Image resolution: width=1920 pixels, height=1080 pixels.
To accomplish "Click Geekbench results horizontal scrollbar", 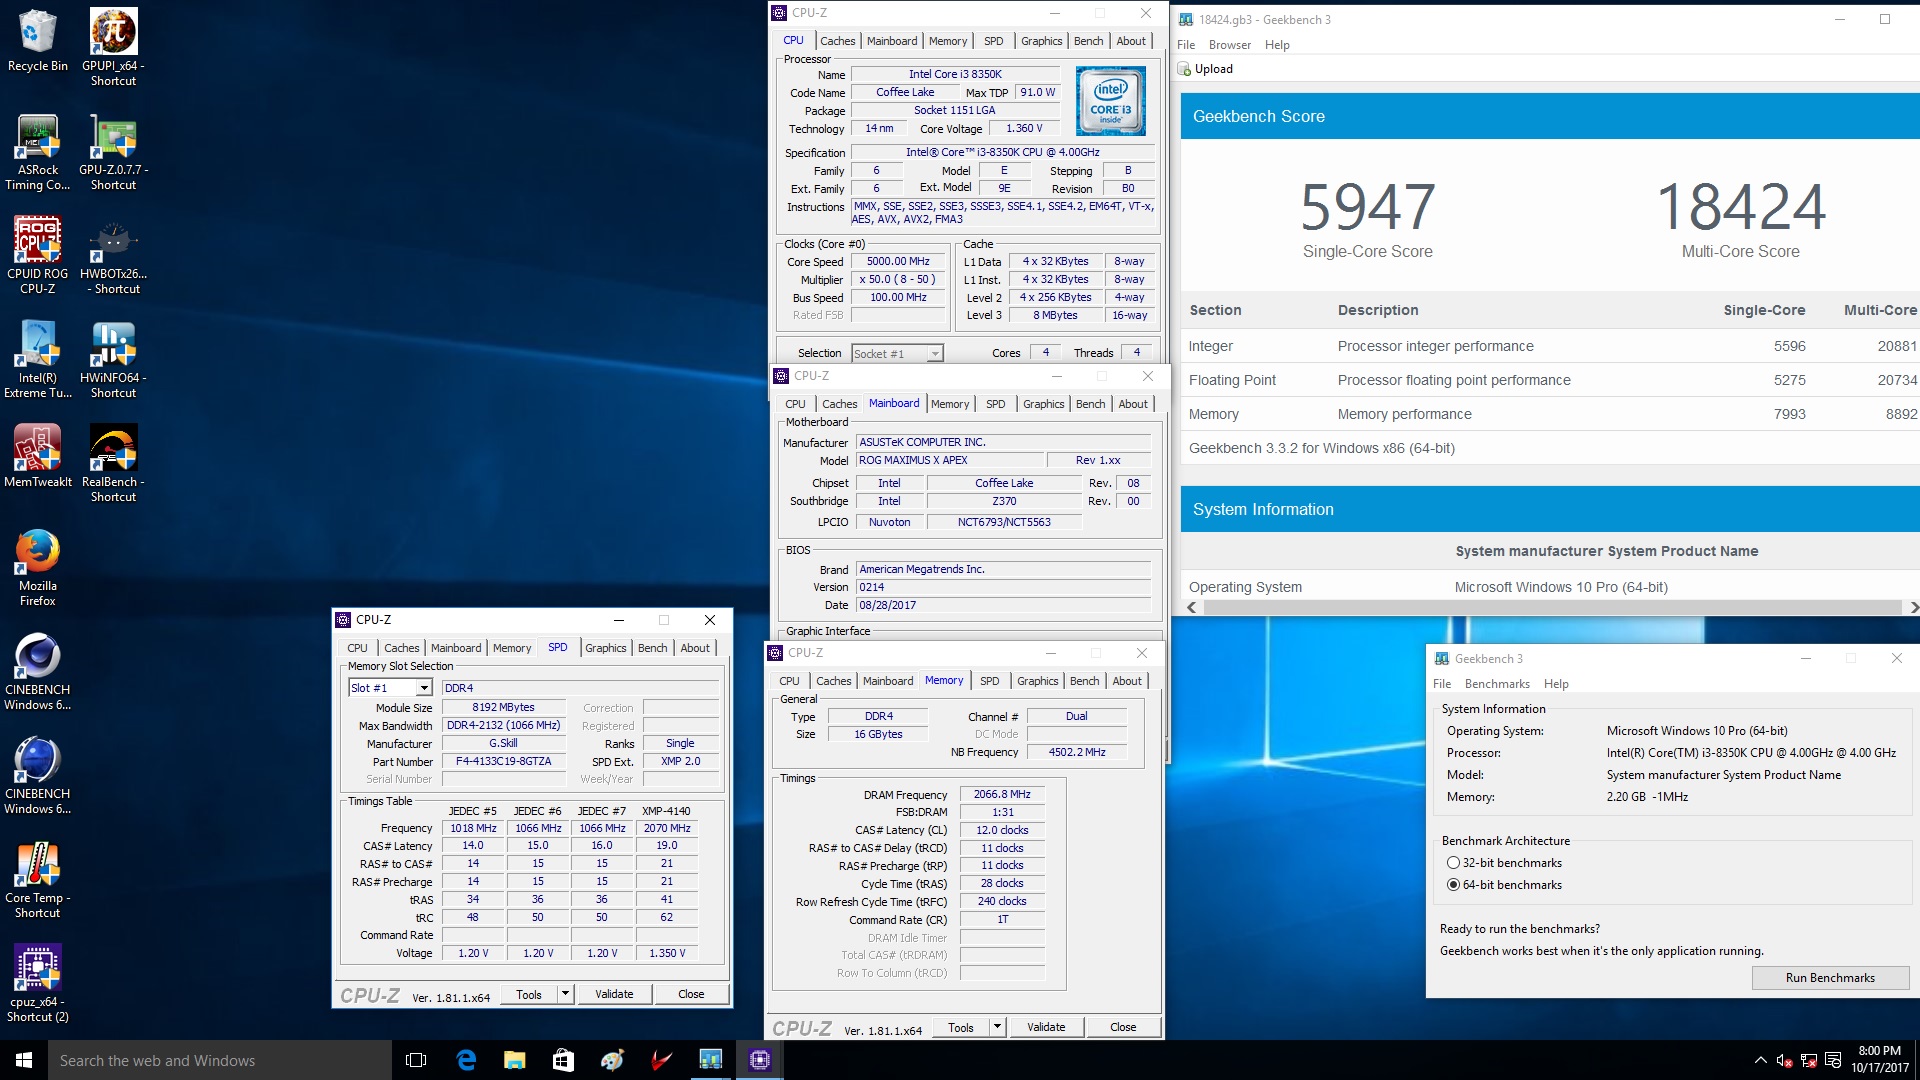I will [x=1552, y=607].
